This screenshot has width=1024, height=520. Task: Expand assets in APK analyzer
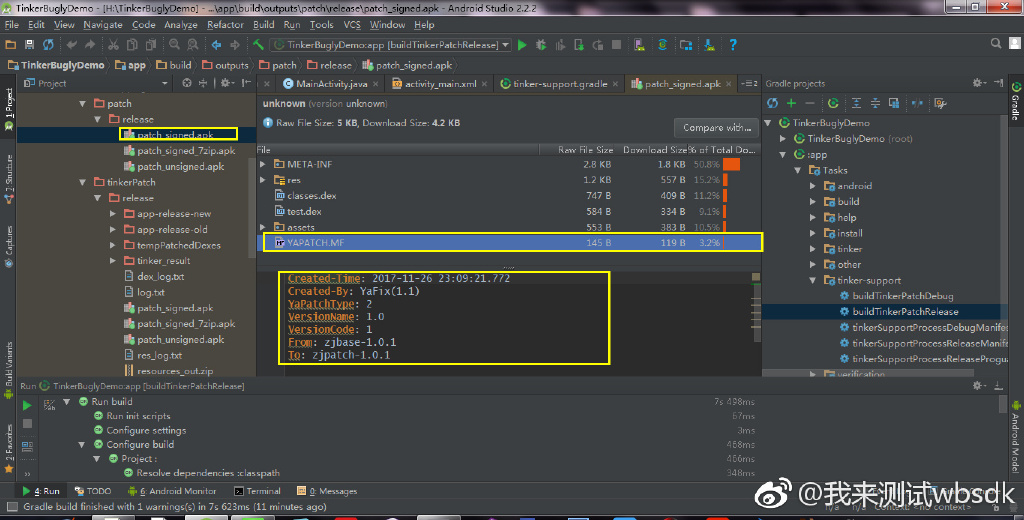click(263, 227)
